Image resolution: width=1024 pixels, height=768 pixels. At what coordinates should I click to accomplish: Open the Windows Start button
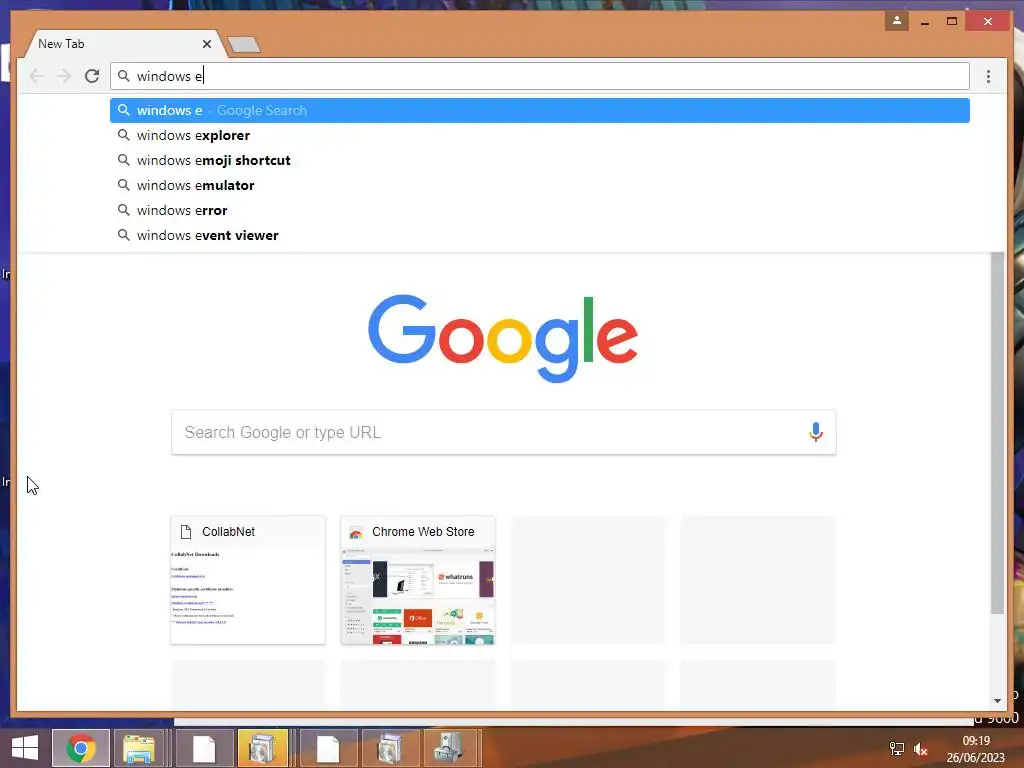tap(25, 748)
